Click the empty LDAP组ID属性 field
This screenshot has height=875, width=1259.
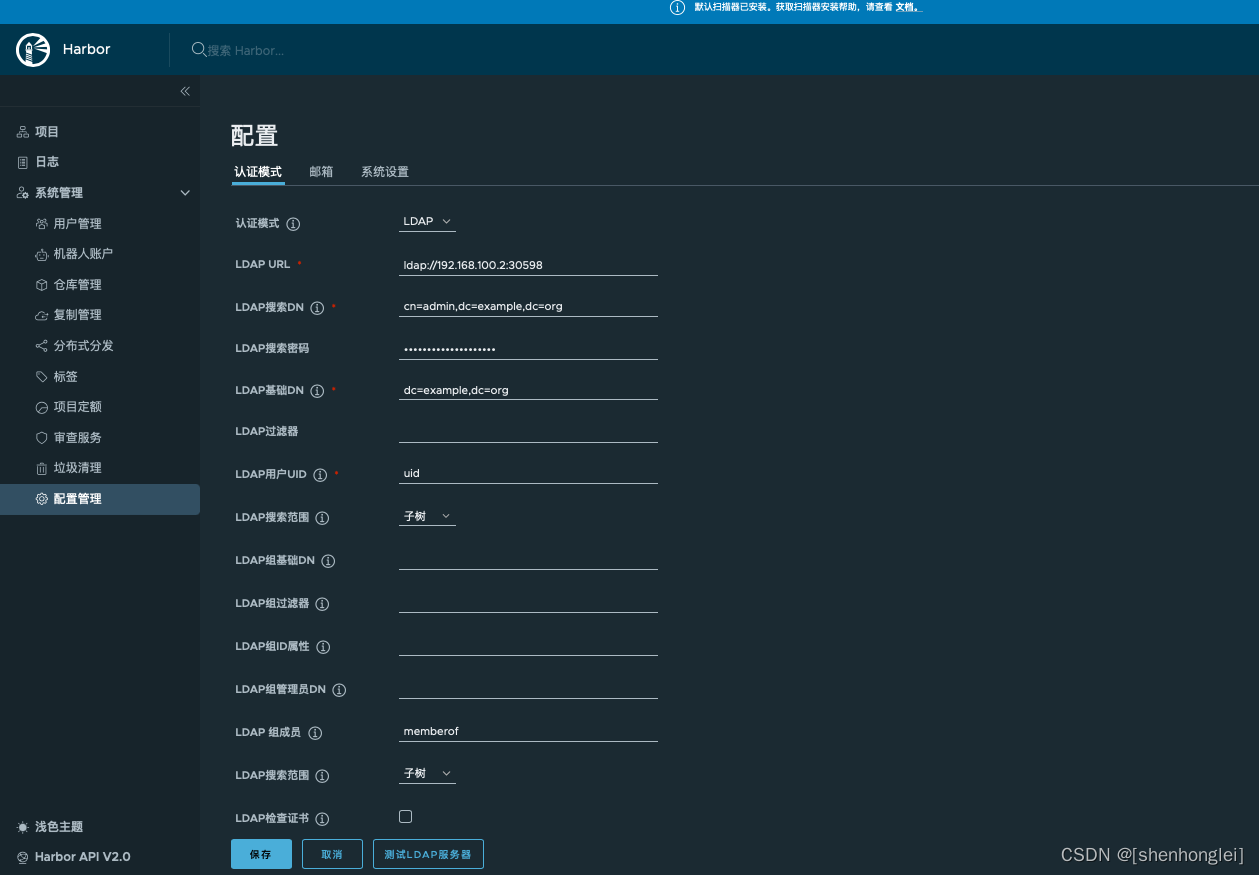[x=528, y=645]
